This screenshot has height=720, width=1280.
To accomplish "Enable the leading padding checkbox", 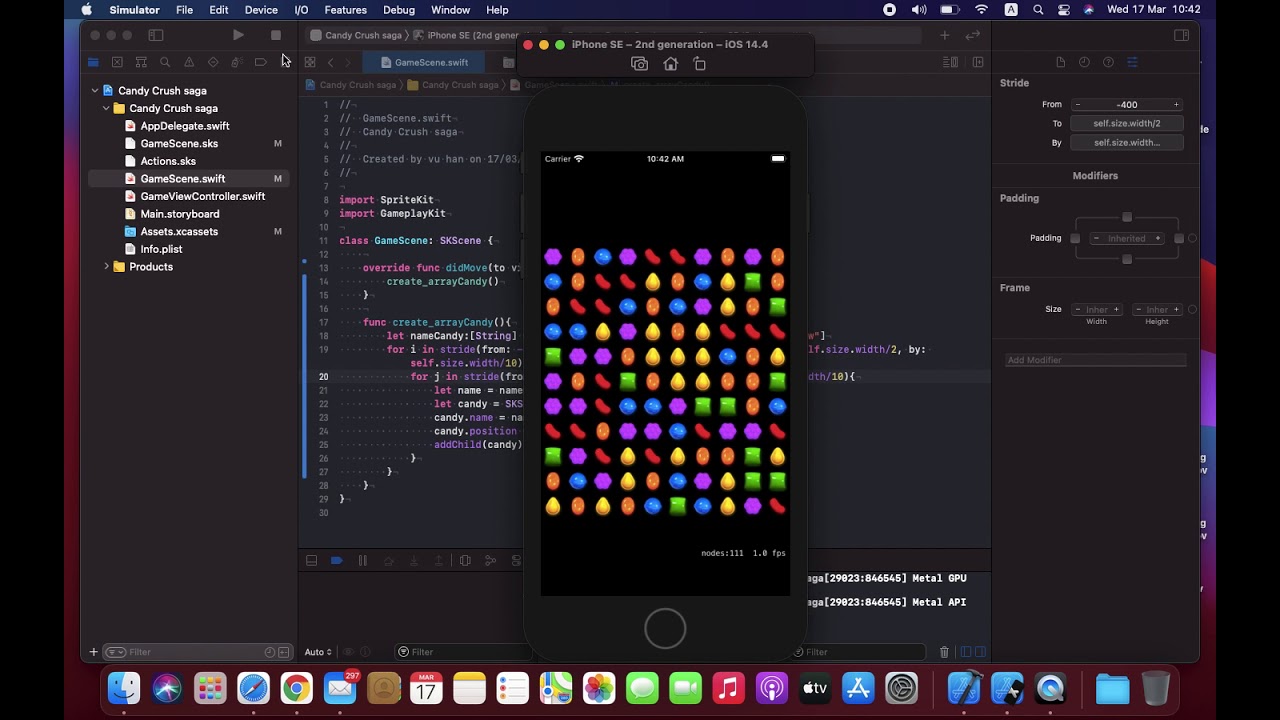I will click(x=1075, y=239).
